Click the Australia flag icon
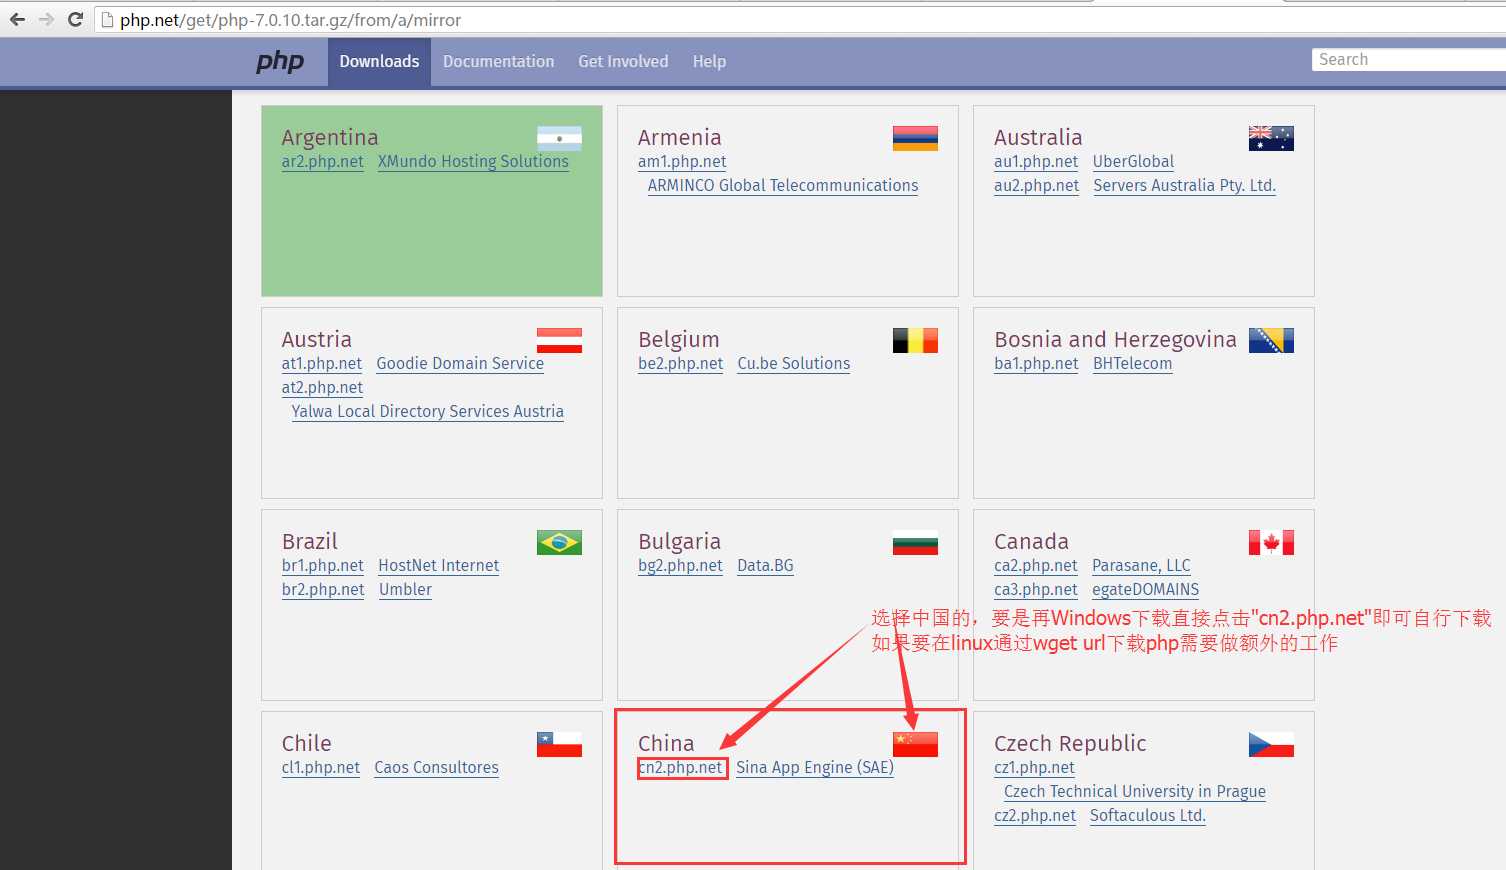Viewport: 1506px width, 870px height. coord(1271,138)
